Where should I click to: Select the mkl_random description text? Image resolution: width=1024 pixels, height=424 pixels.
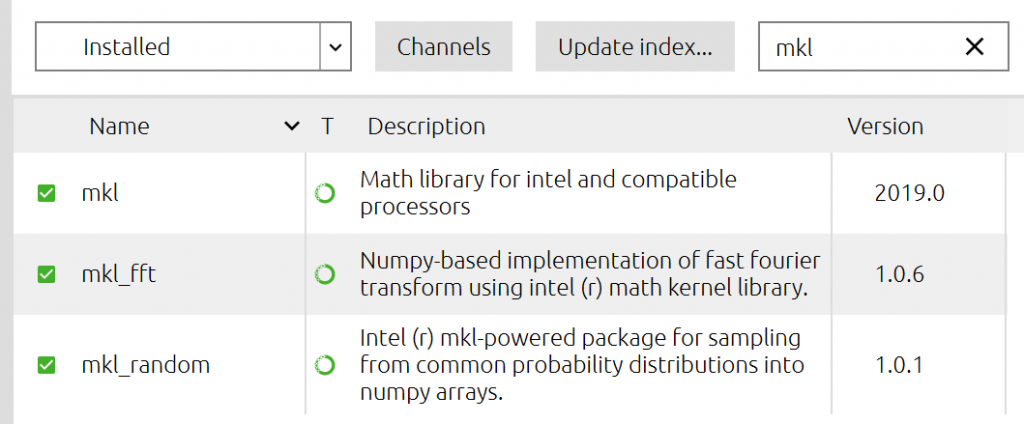tap(581, 365)
